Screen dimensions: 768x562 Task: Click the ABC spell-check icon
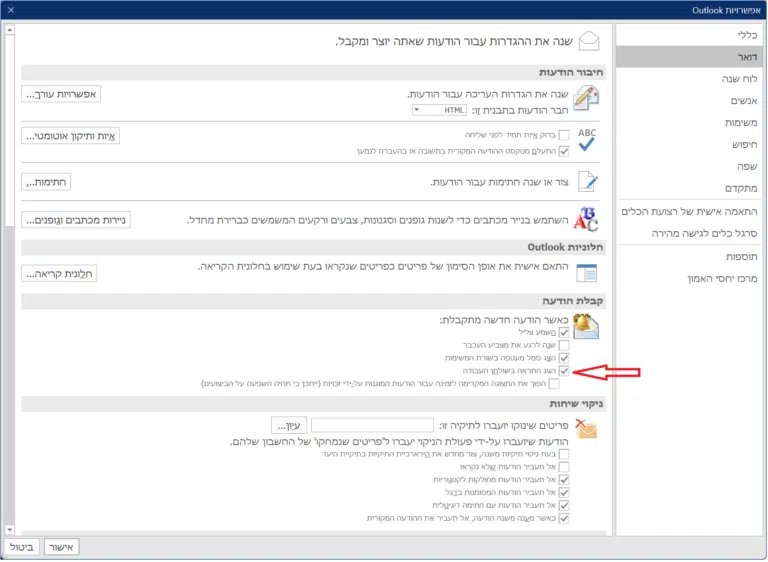587,140
